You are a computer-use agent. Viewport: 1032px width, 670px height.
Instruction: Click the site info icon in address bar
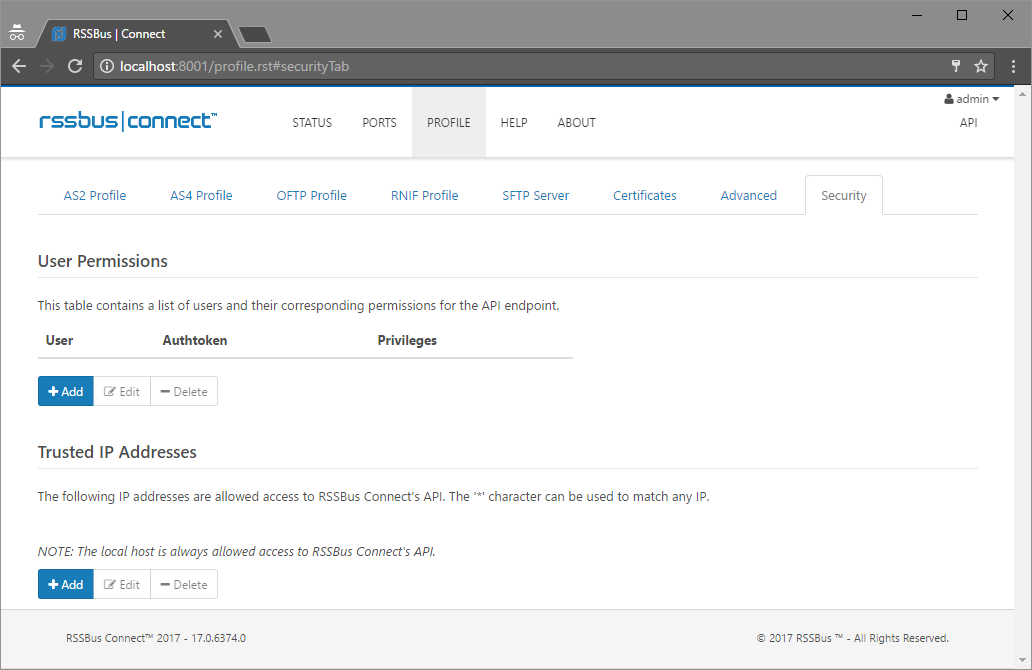(x=107, y=66)
